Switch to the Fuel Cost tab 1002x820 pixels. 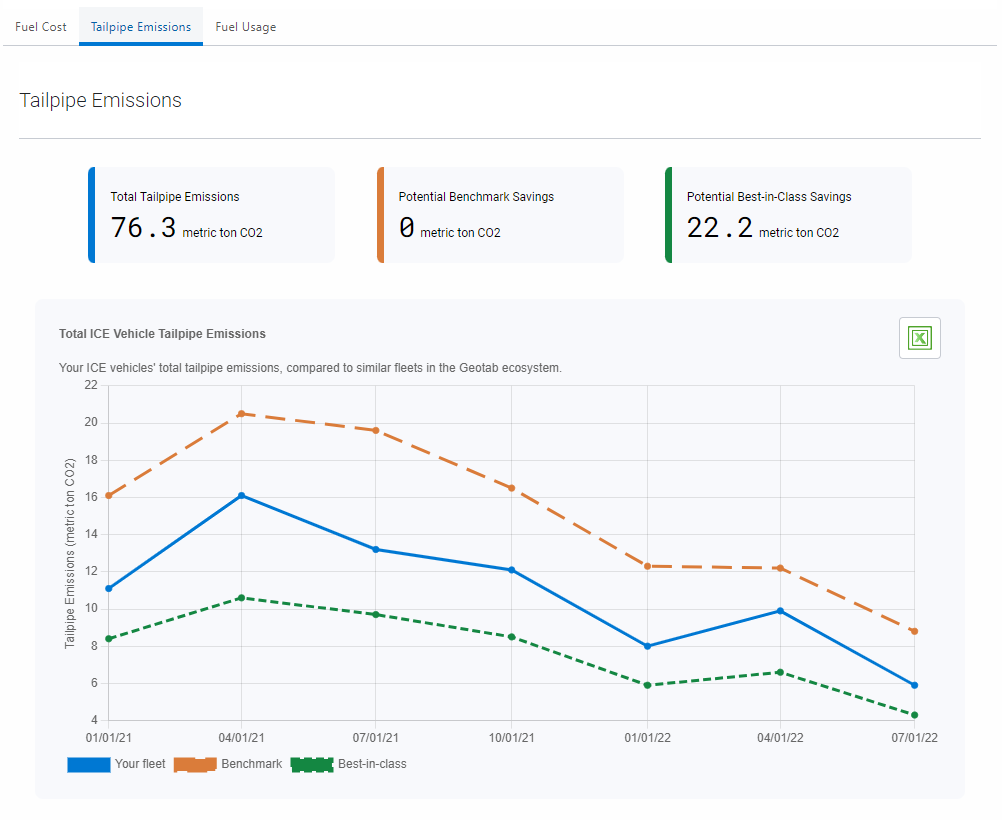(x=41, y=27)
